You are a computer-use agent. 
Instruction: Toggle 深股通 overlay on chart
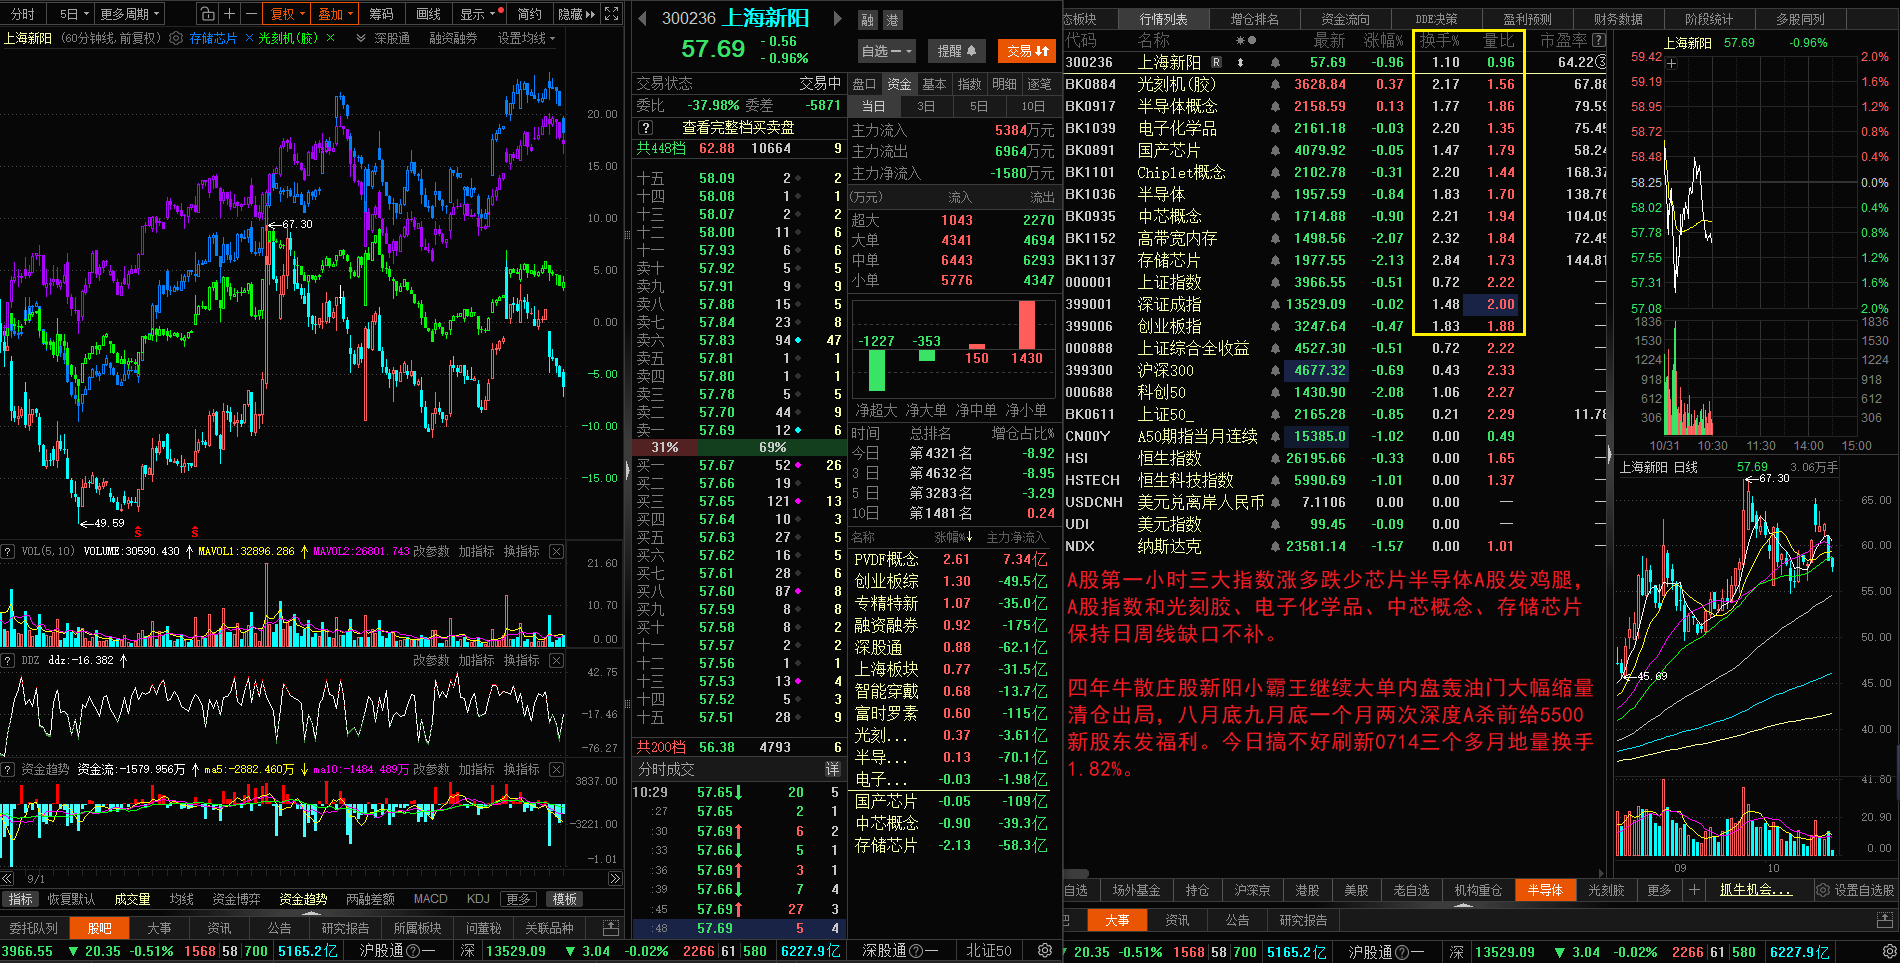pos(392,38)
